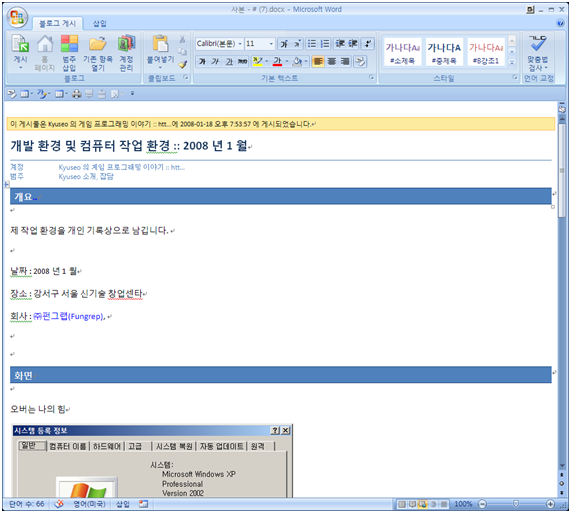Screen dimensions: 571x513
Task: Switch to Web Layout view button
Action: (423, 504)
